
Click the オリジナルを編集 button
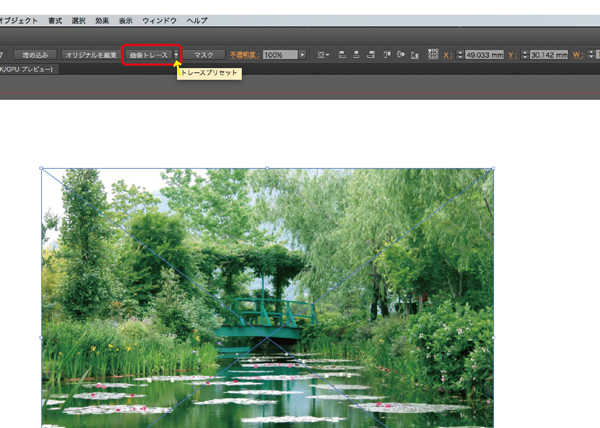[x=90, y=54]
